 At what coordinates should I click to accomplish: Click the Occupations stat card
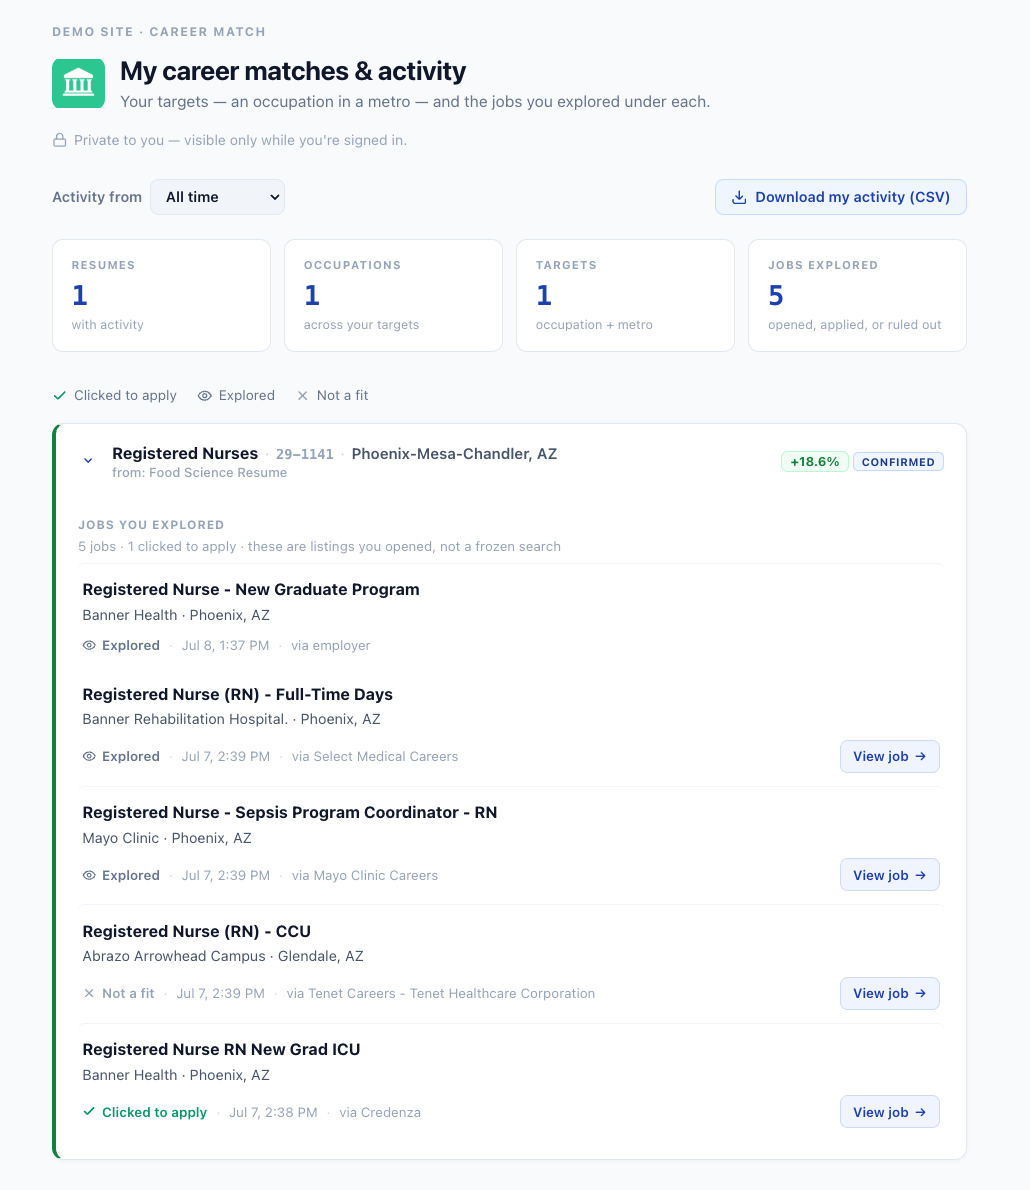(393, 296)
